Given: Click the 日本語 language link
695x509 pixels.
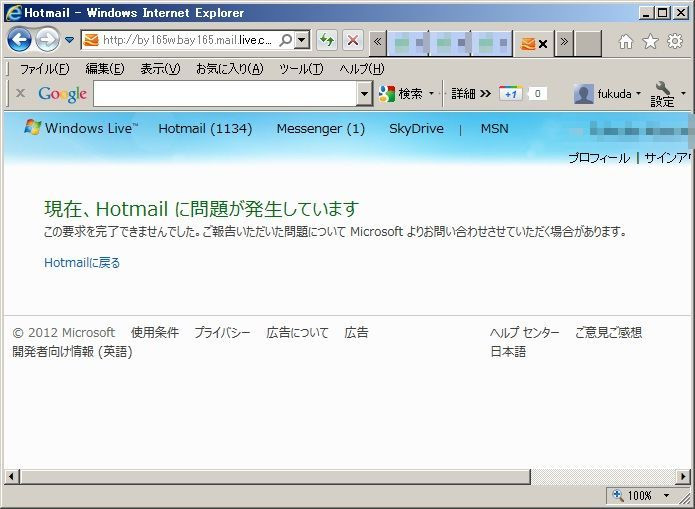Looking at the screenshot, I should [x=508, y=352].
